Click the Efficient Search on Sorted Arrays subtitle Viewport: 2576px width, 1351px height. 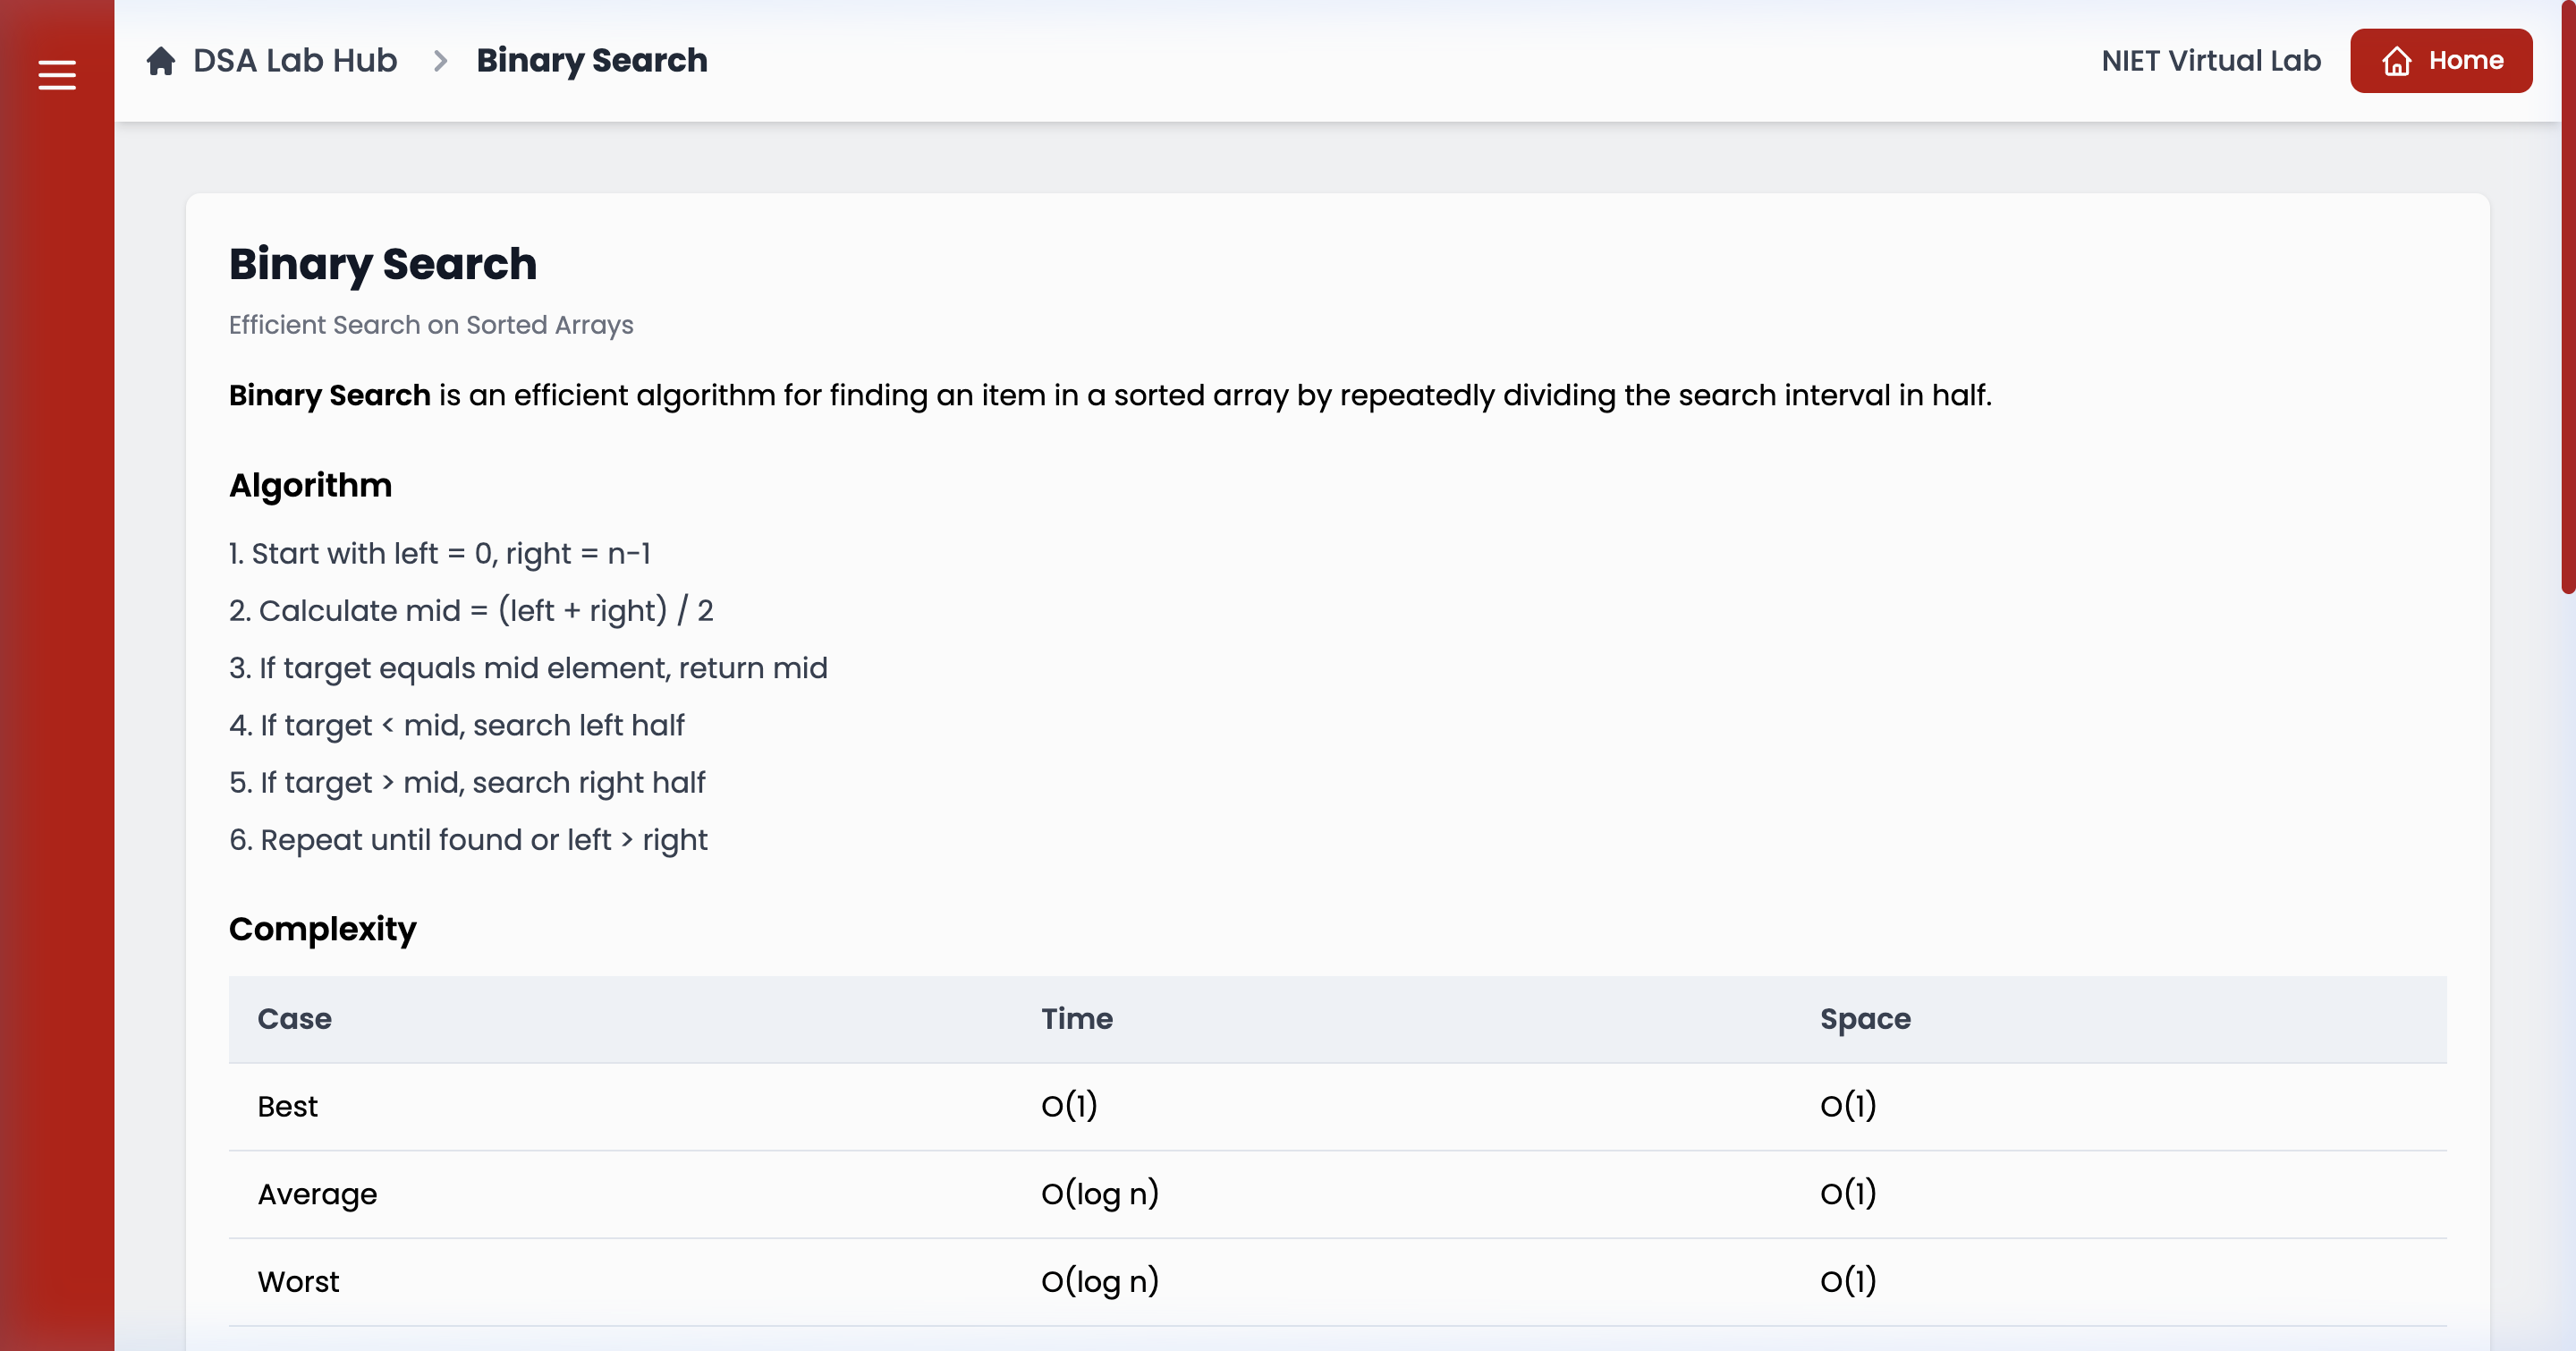pyautogui.click(x=430, y=325)
